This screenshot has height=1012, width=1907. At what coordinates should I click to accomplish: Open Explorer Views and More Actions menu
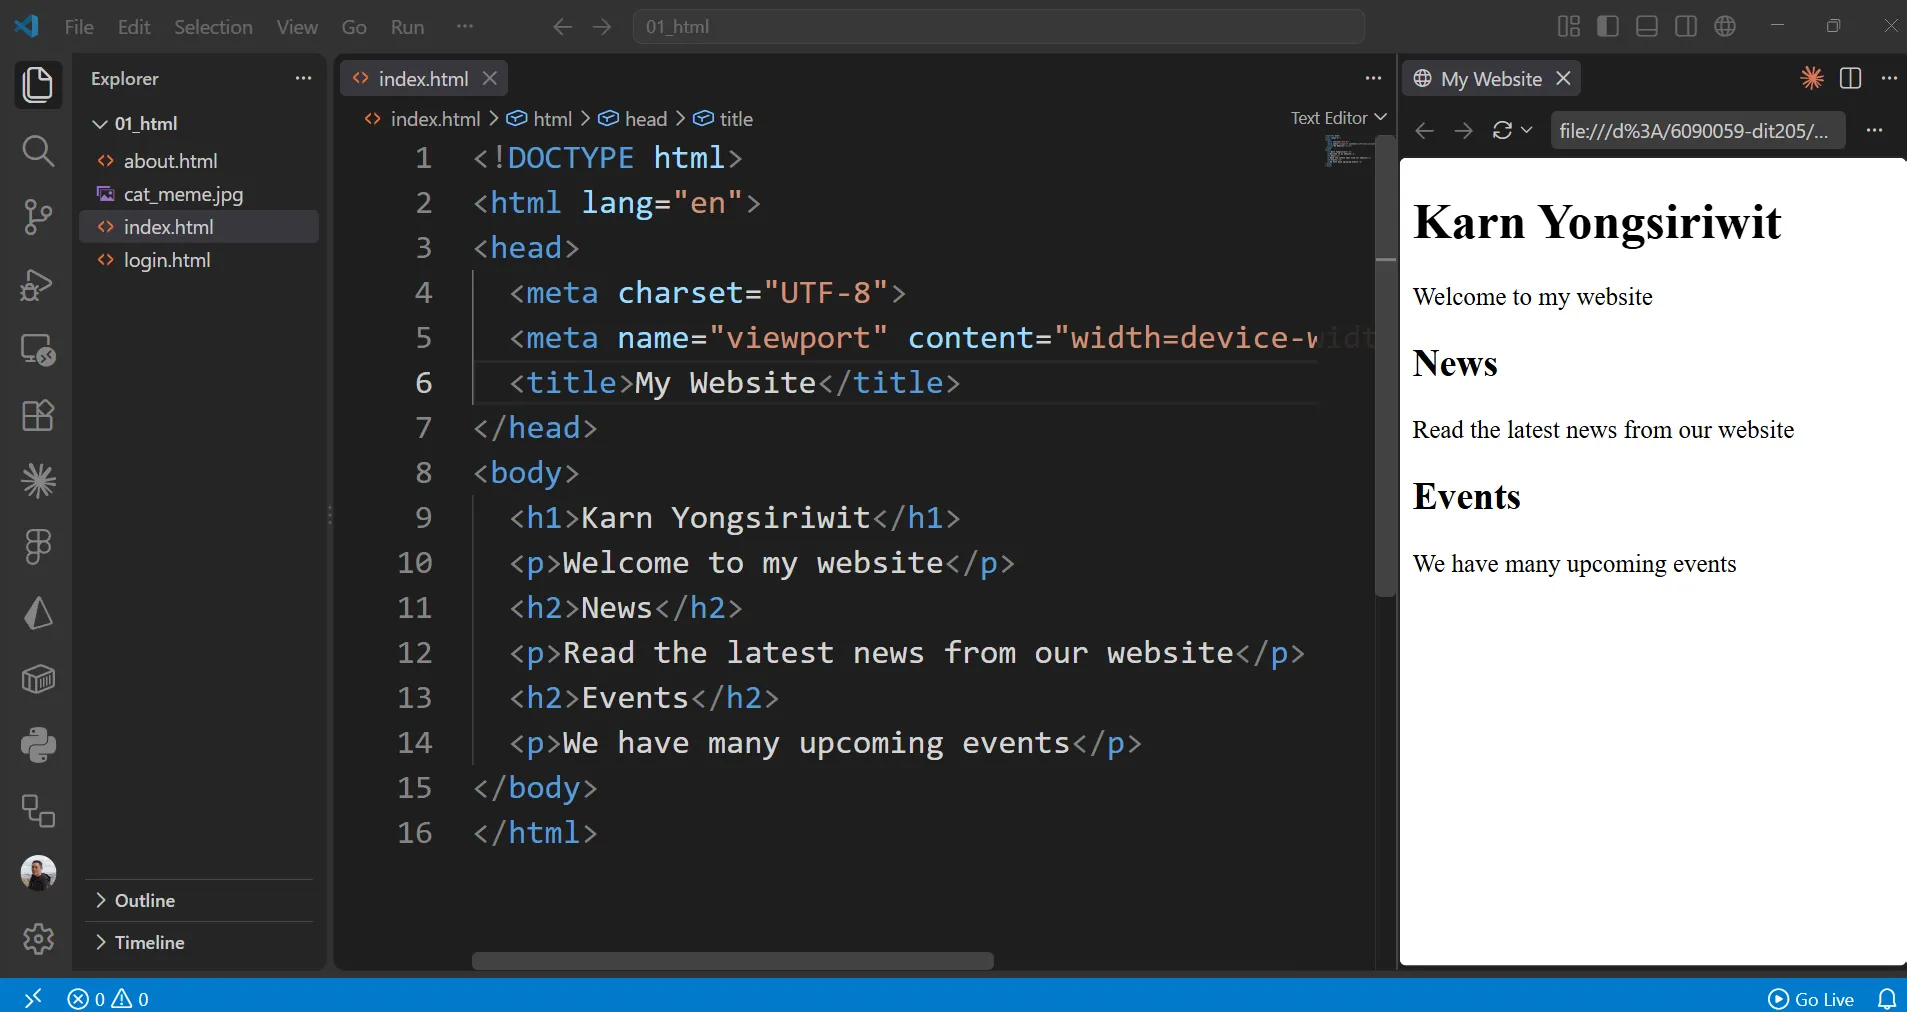point(303,78)
